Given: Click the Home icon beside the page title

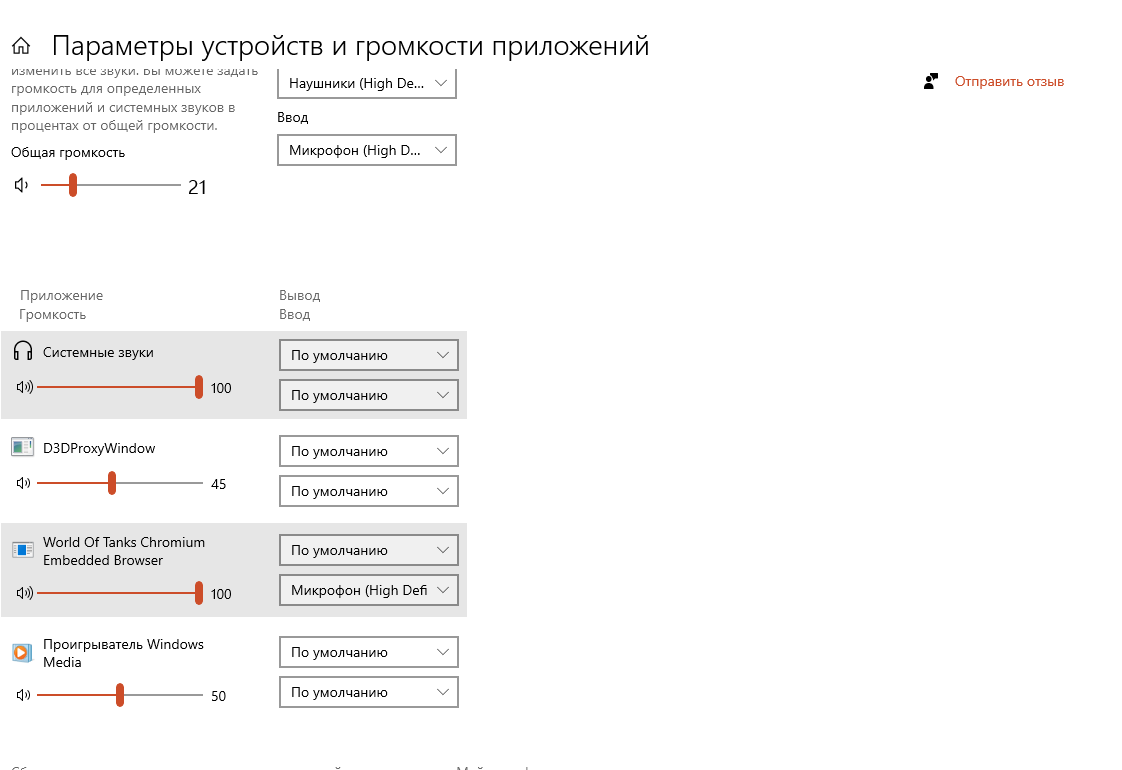Looking at the screenshot, I should pos(21,46).
